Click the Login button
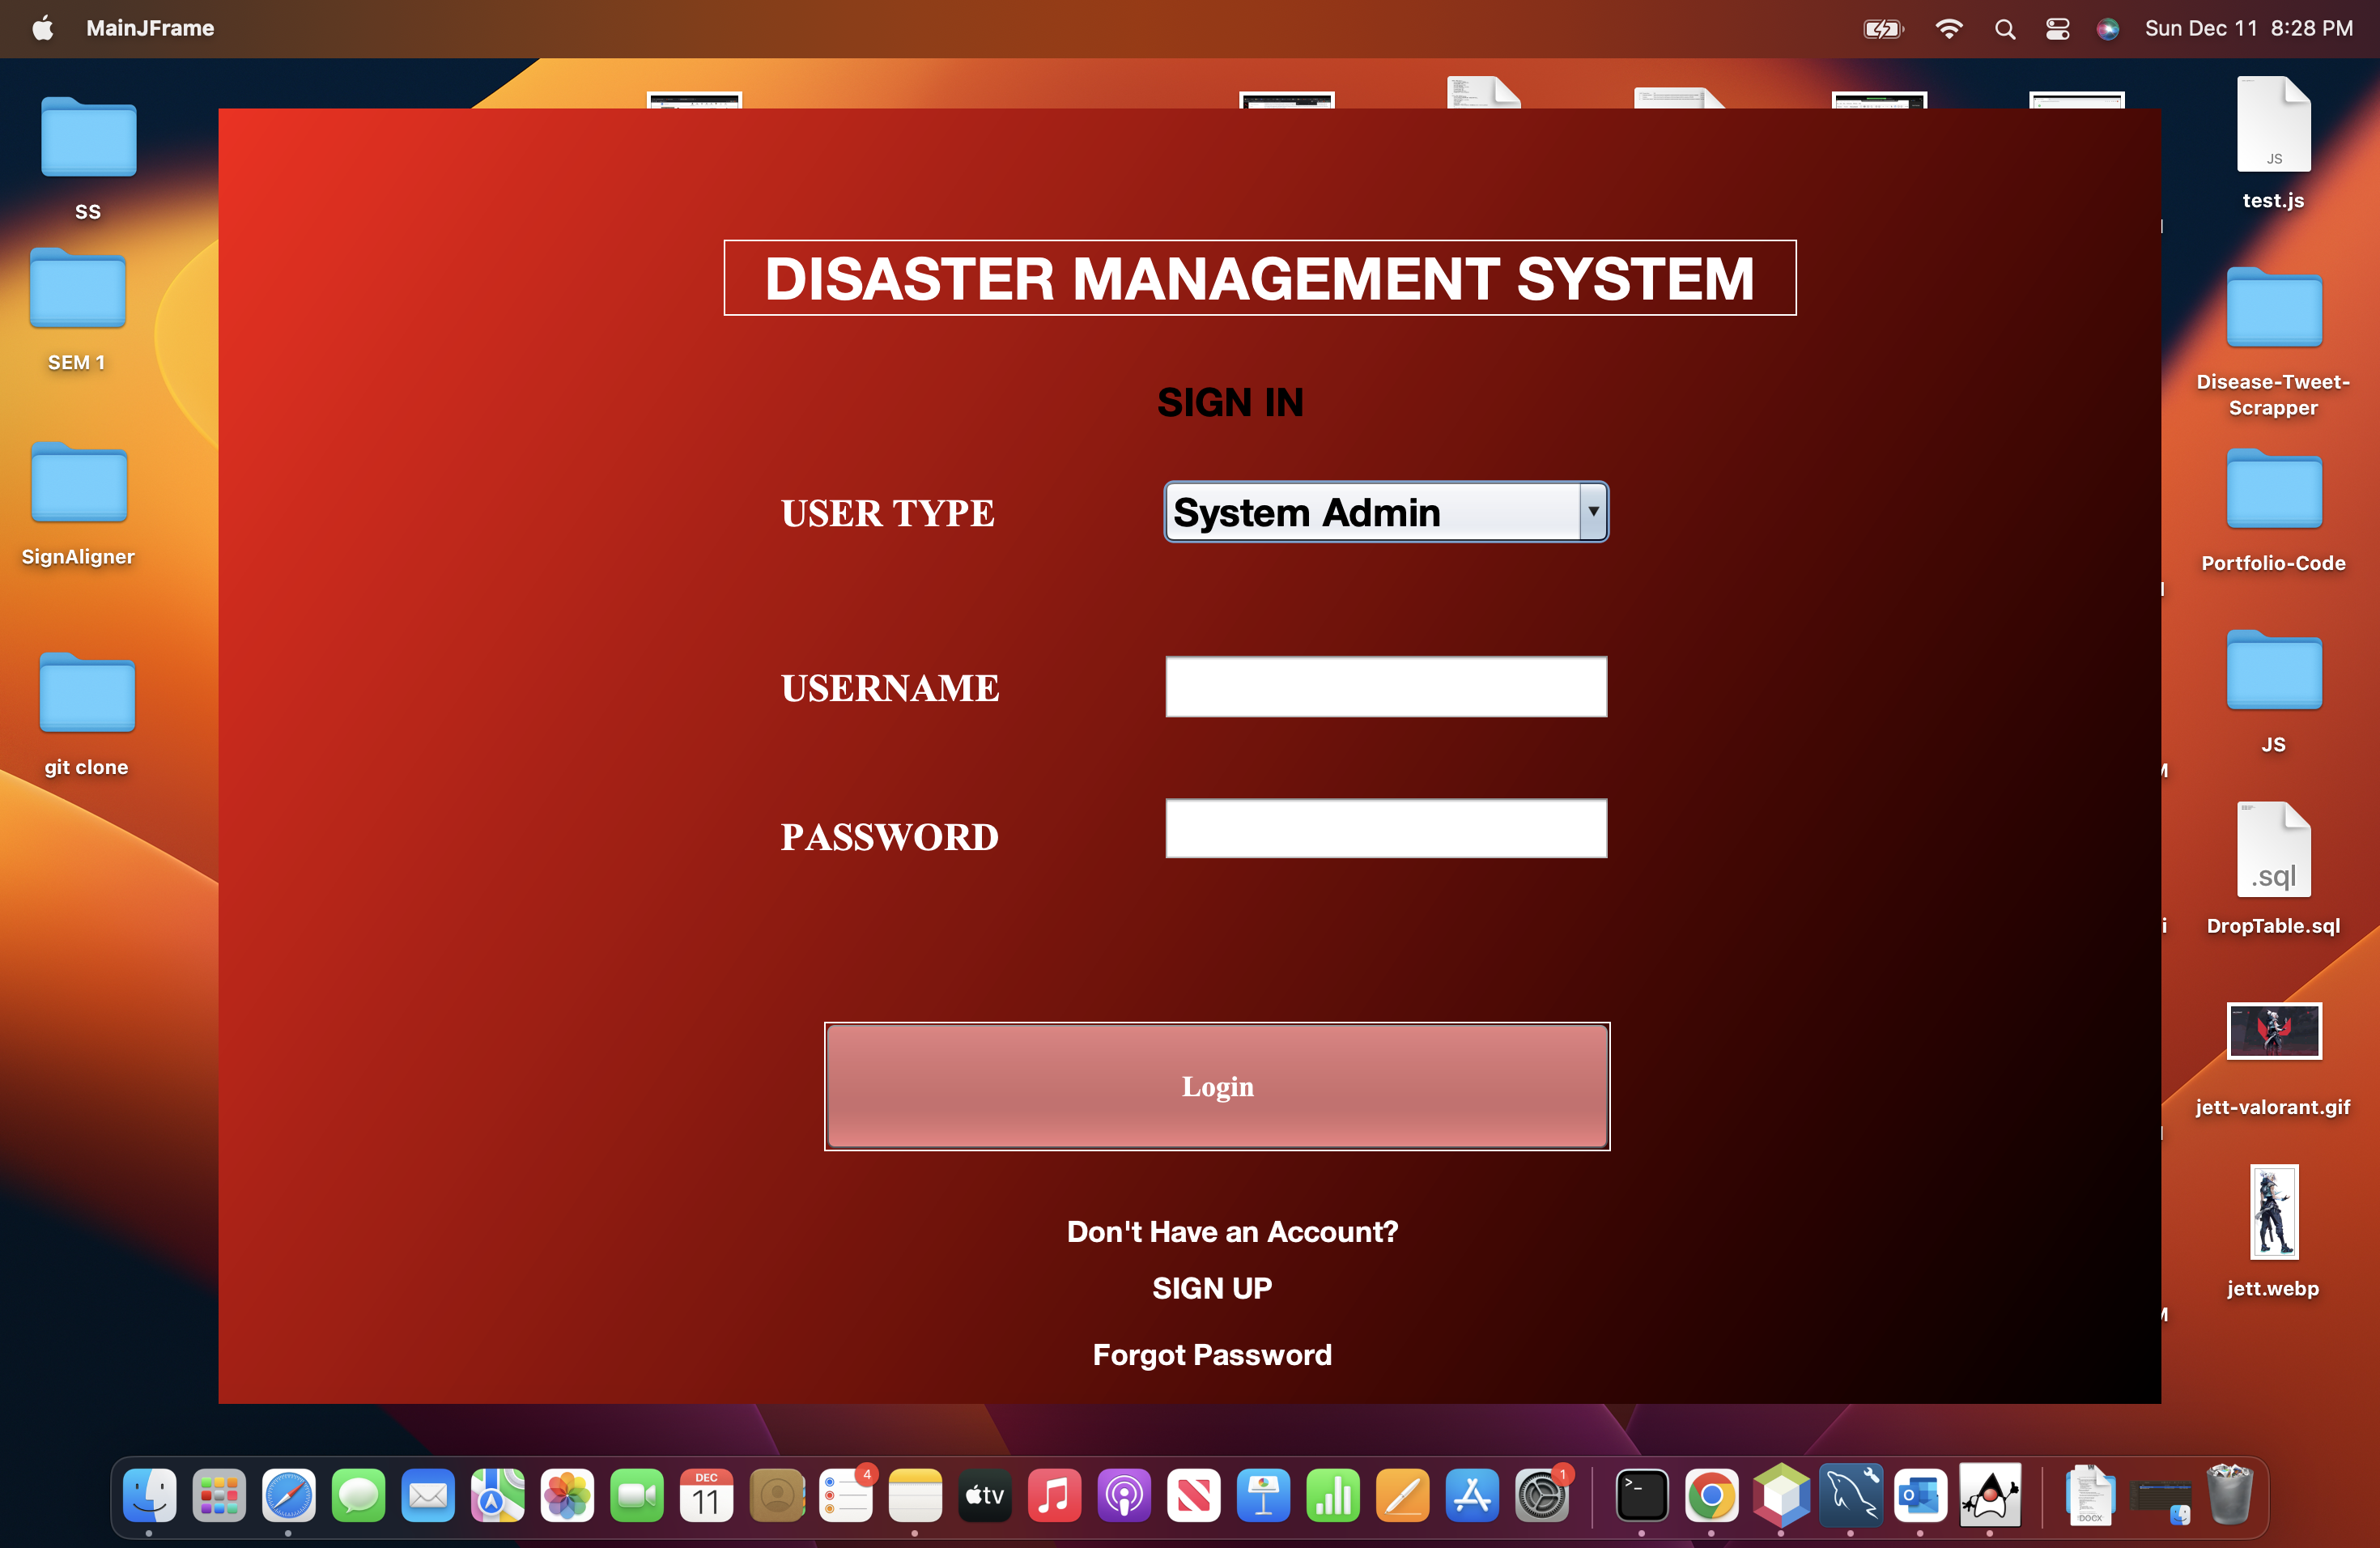The height and width of the screenshot is (1548, 2380). click(1217, 1086)
